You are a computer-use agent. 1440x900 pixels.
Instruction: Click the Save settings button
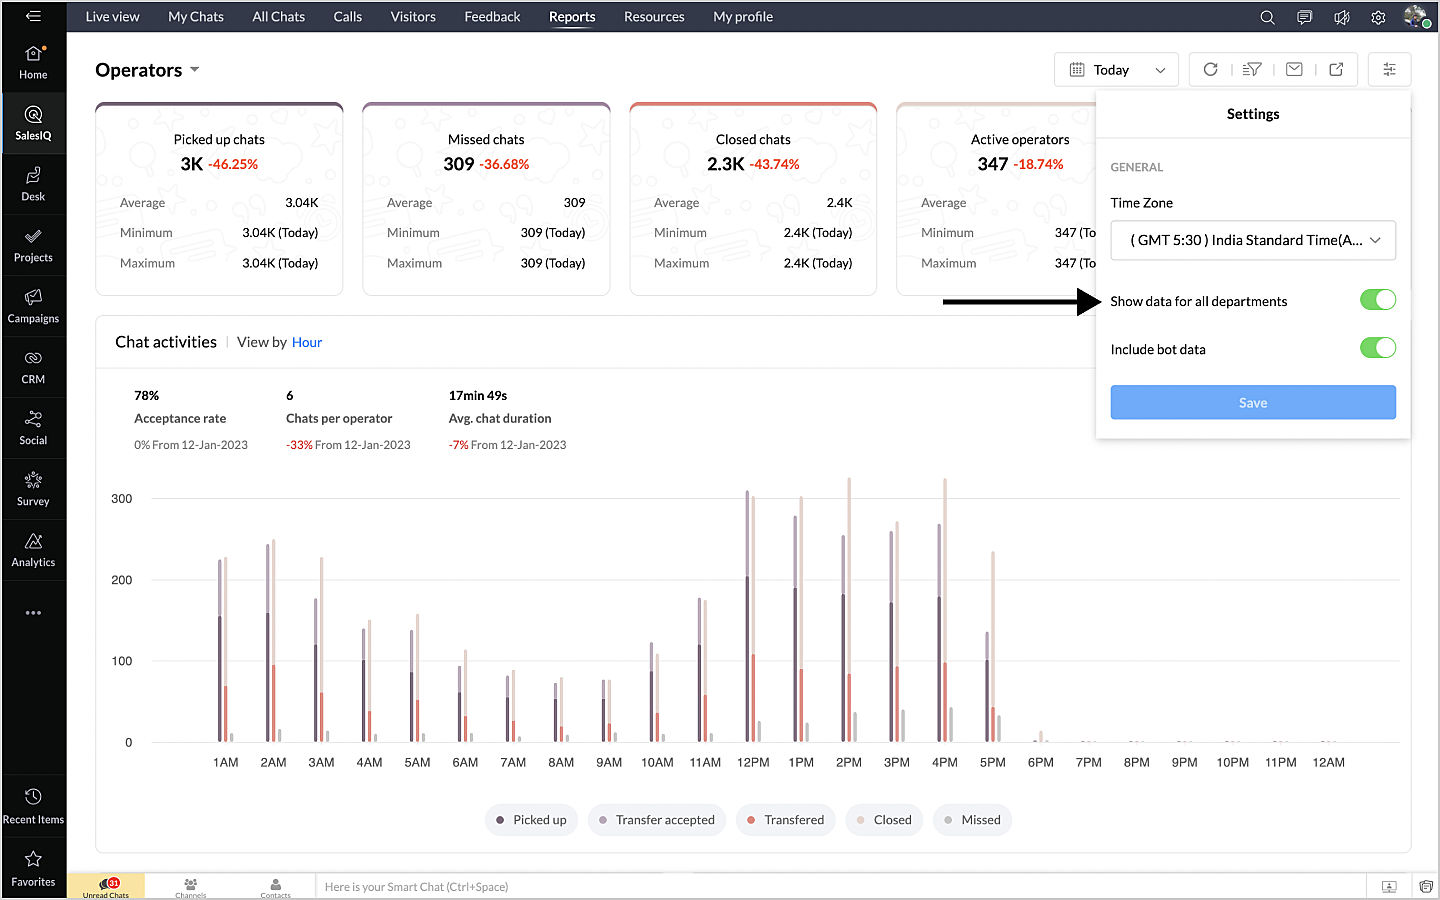click(x=1252, y=403)
